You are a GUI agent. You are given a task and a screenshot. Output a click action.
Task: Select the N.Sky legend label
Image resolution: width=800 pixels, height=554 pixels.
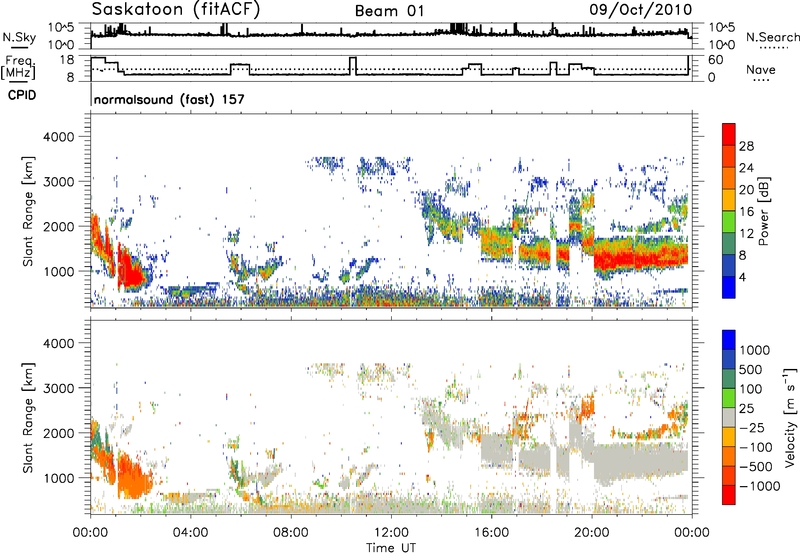[19, 37]
